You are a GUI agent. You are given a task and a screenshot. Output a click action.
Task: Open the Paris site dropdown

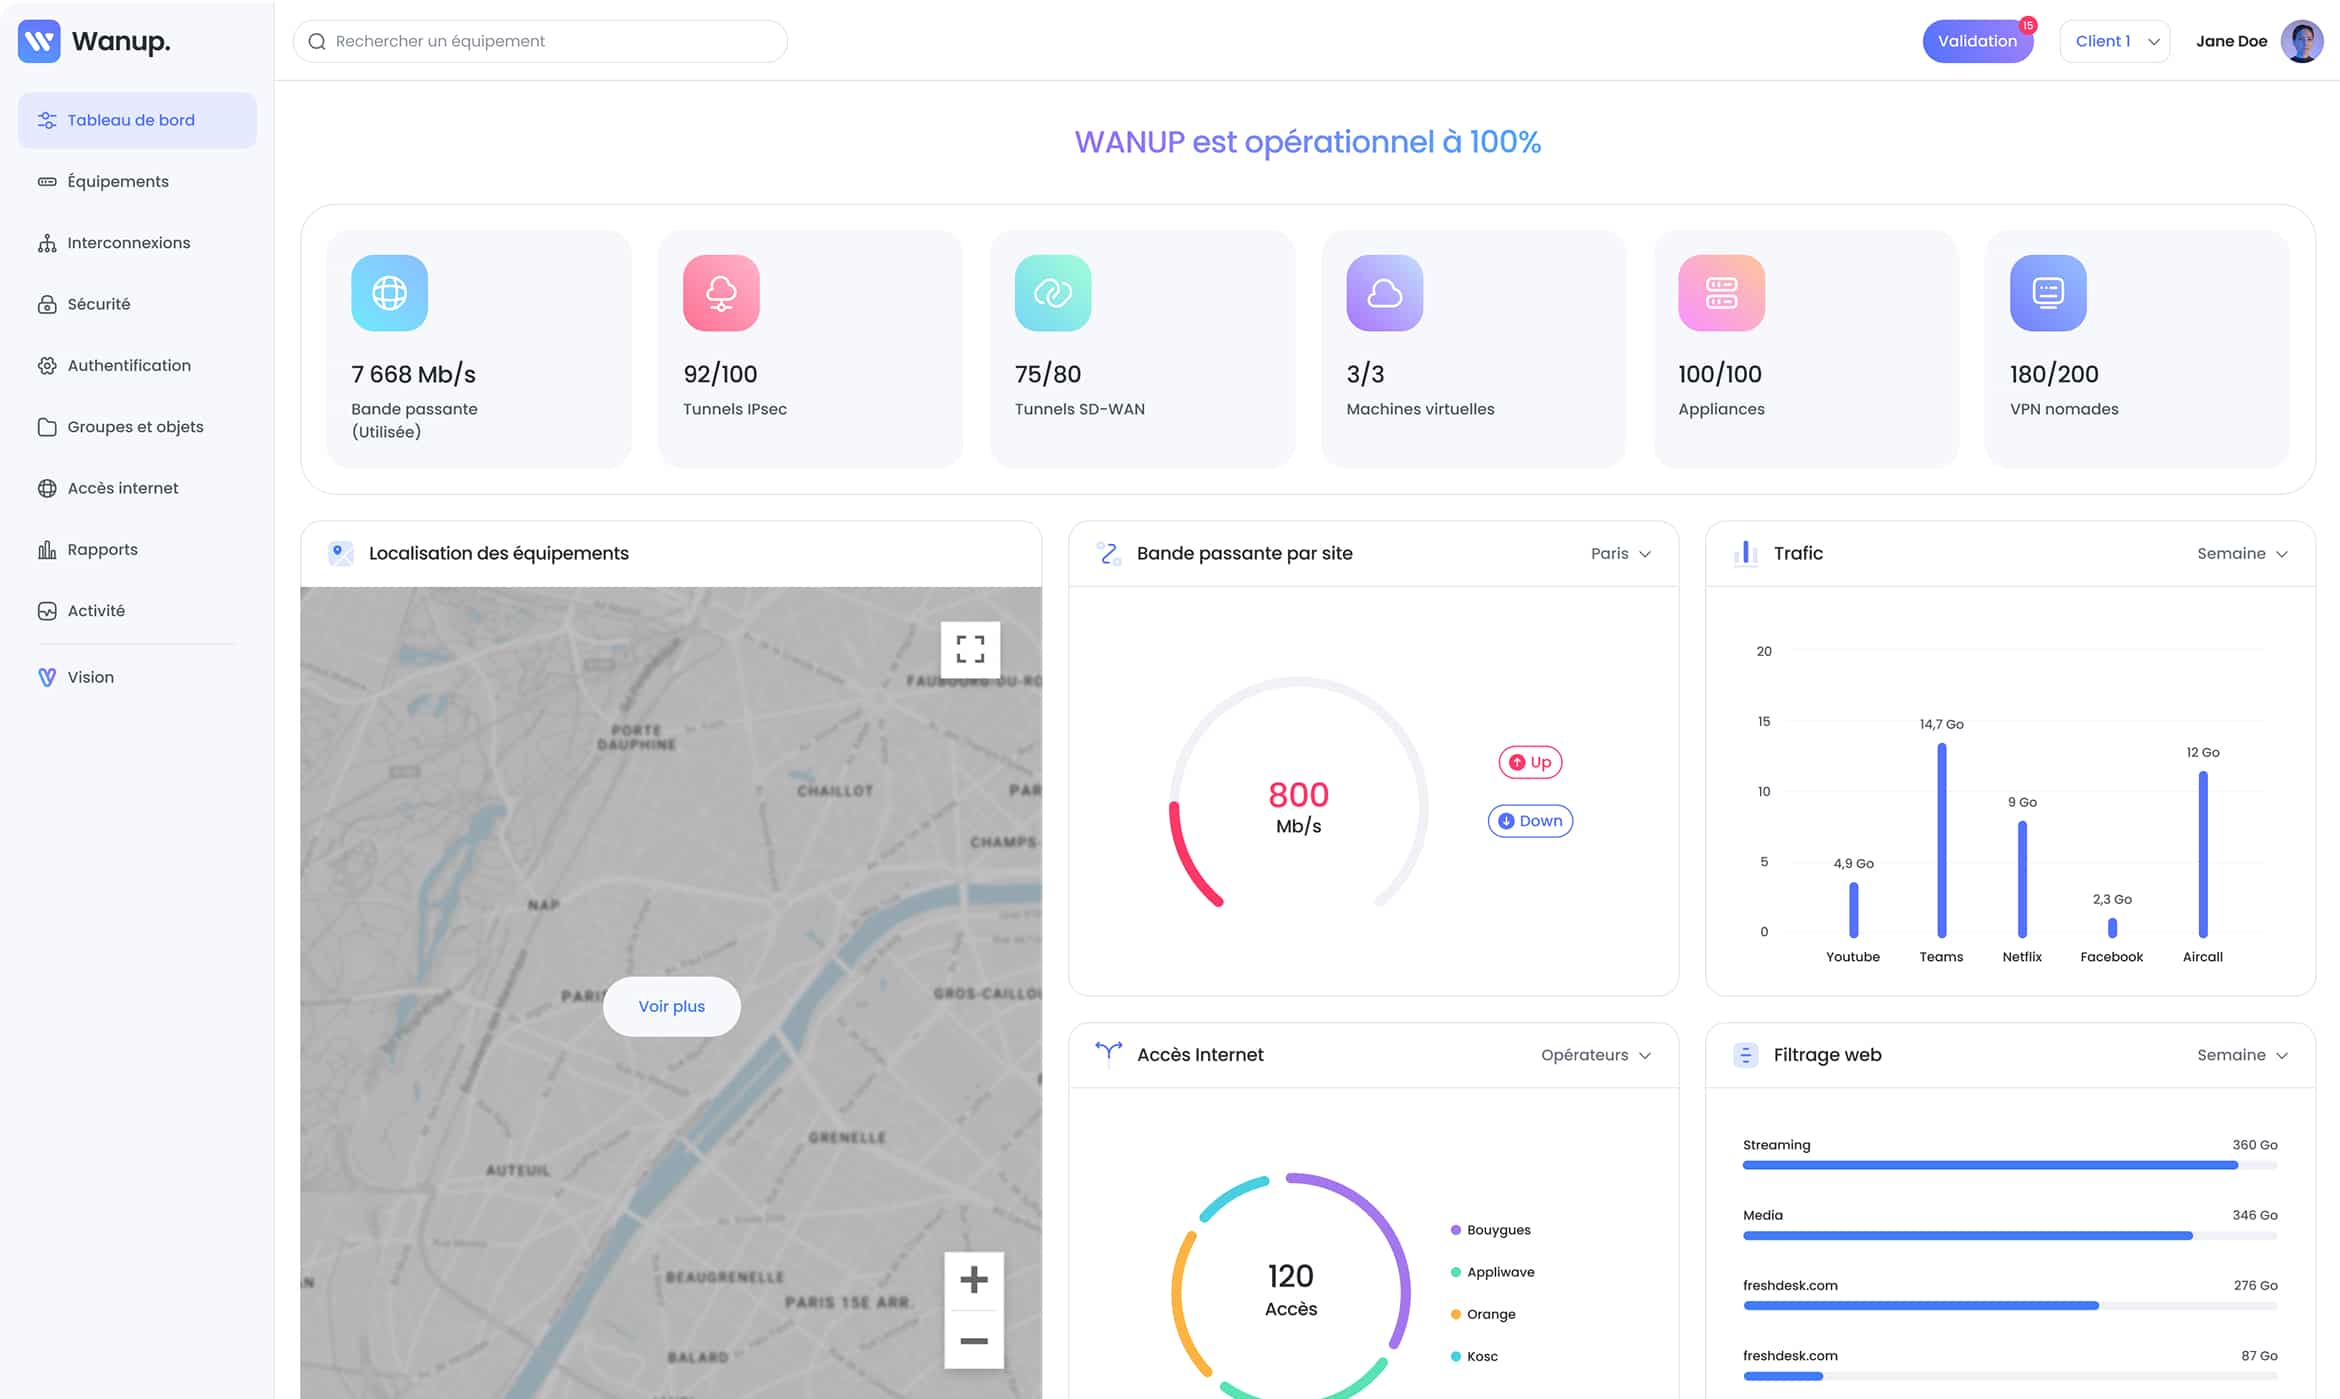tap(1620, 553)
